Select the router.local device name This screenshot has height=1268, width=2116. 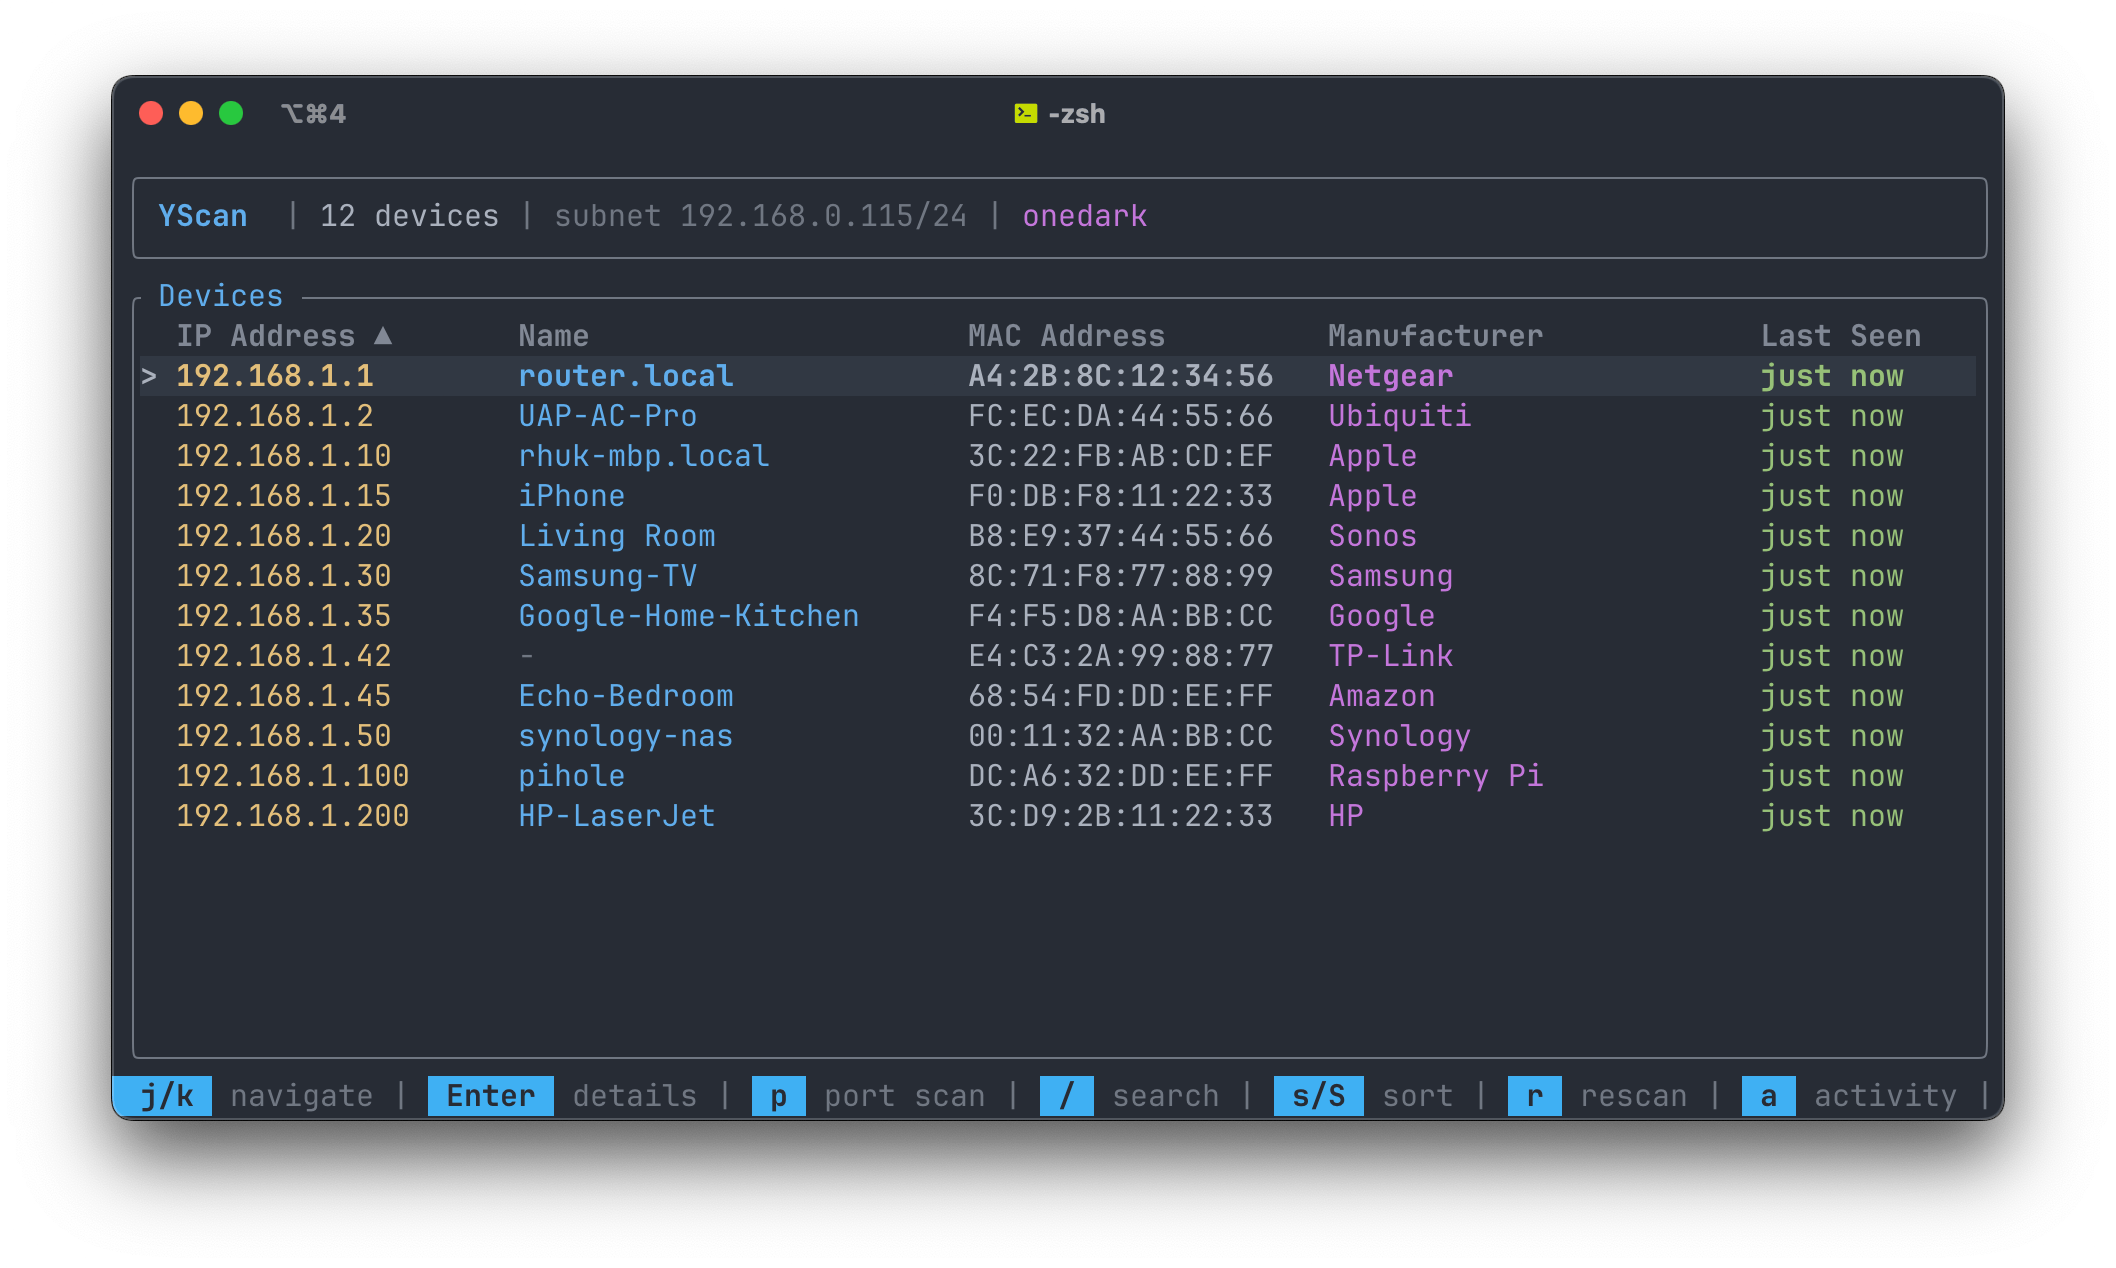(x=626, y=376)
